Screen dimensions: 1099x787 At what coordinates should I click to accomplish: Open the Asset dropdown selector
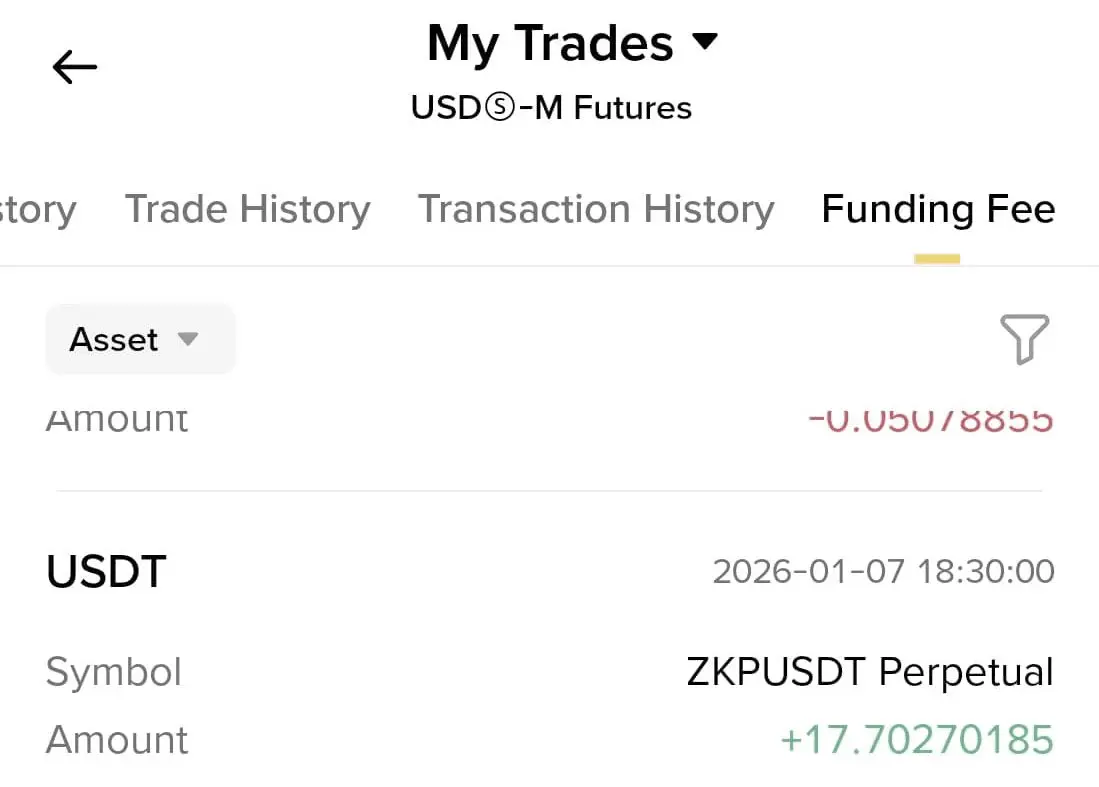[140, 340]
